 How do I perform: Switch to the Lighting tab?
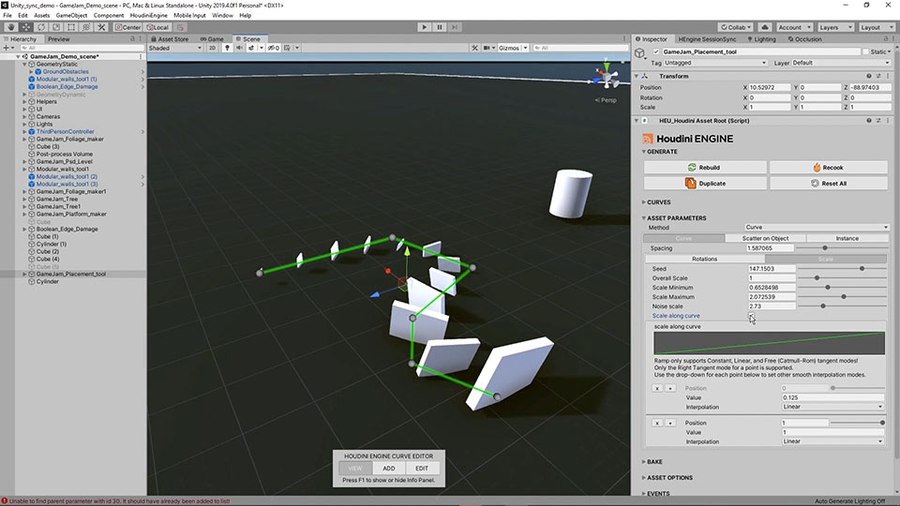pos(762,39)
